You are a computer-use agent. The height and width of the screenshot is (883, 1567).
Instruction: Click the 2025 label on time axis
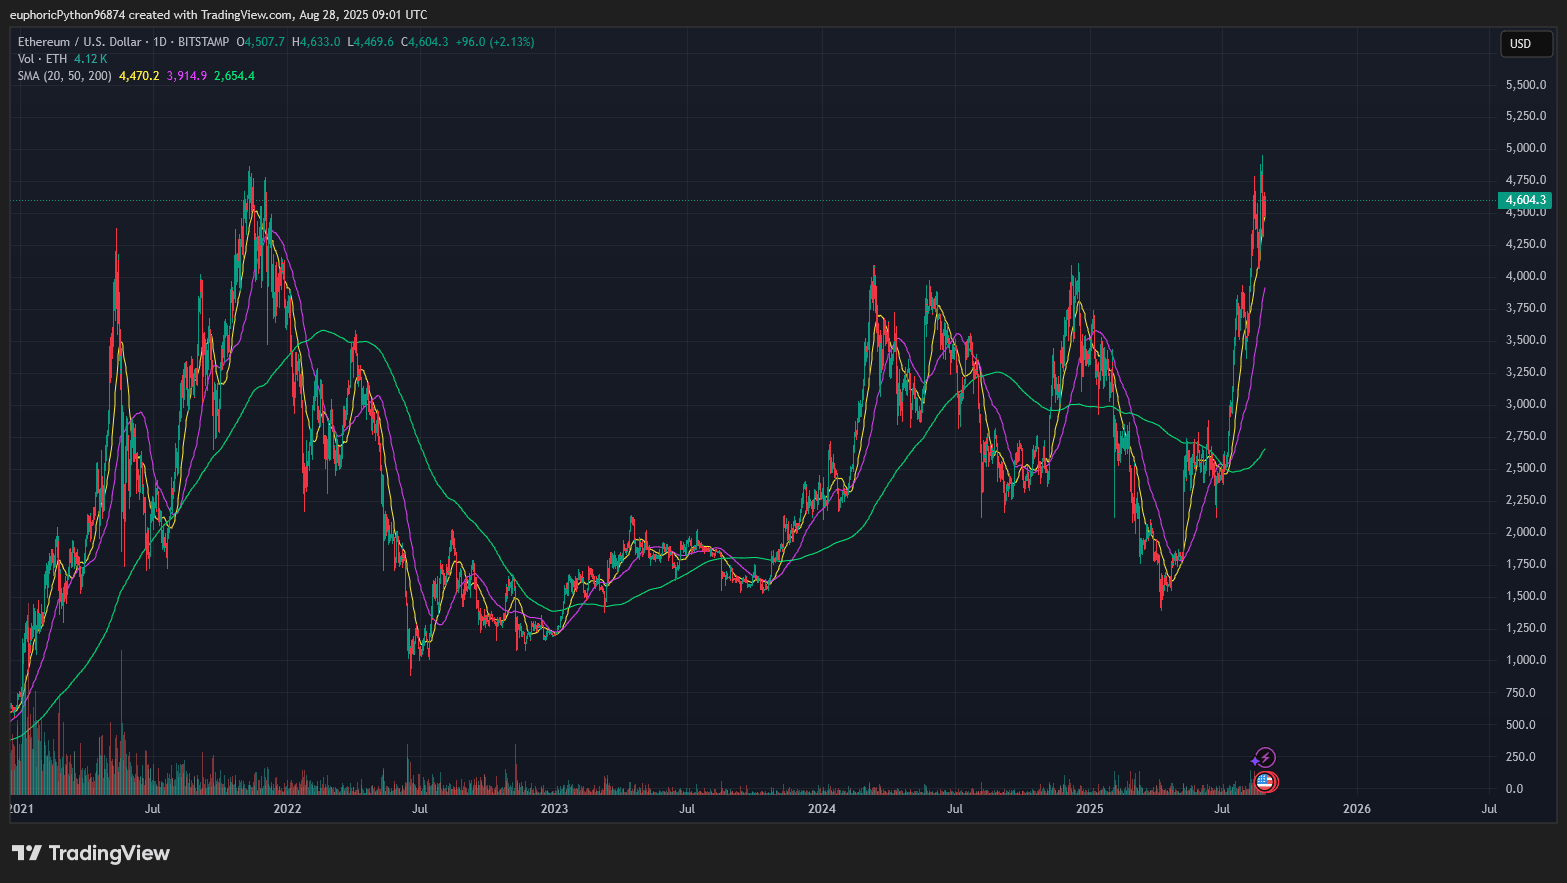(1090, 809)
